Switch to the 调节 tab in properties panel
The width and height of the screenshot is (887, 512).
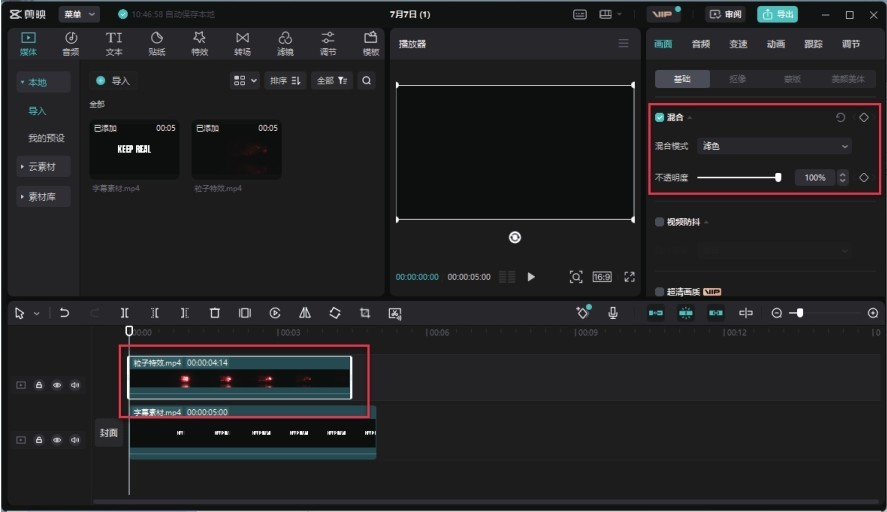(851, 44)
